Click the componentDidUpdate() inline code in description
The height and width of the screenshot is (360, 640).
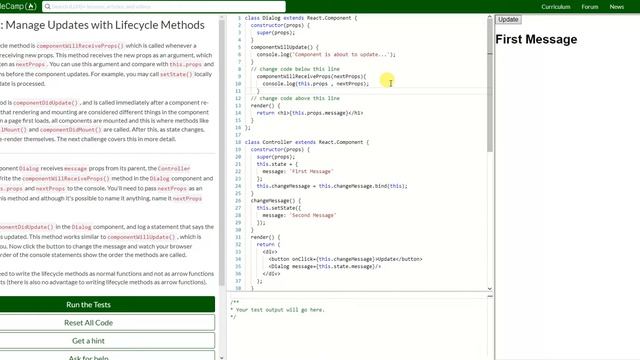tap(45, 103)
